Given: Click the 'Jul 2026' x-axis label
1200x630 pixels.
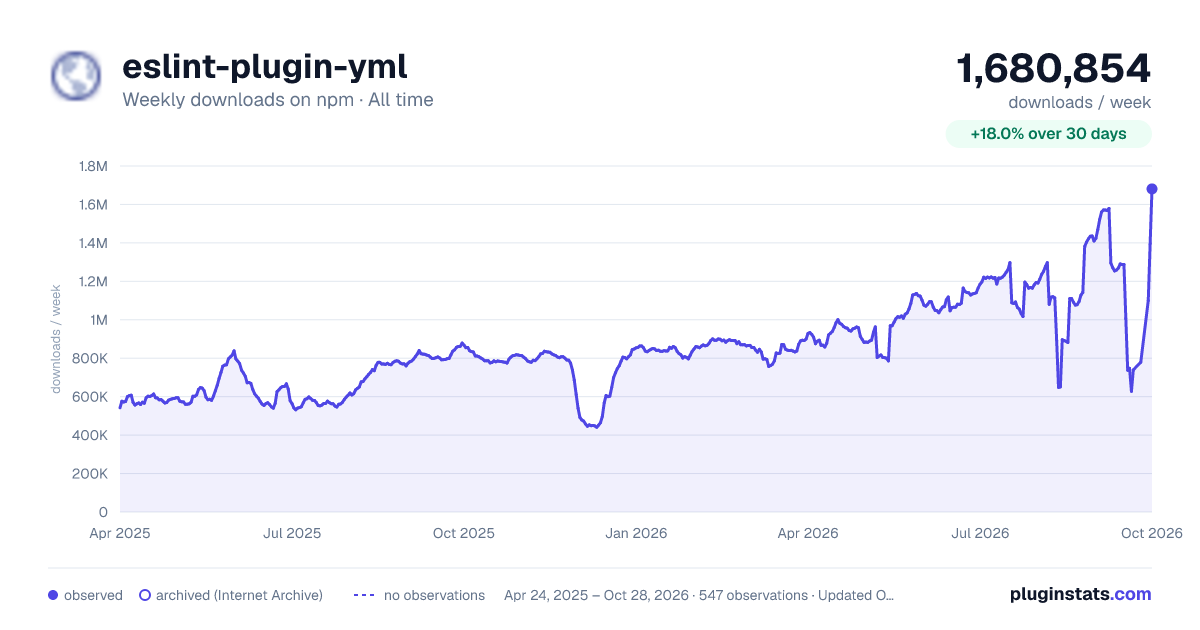Looking at the screenshot, I should click(980, 533).
